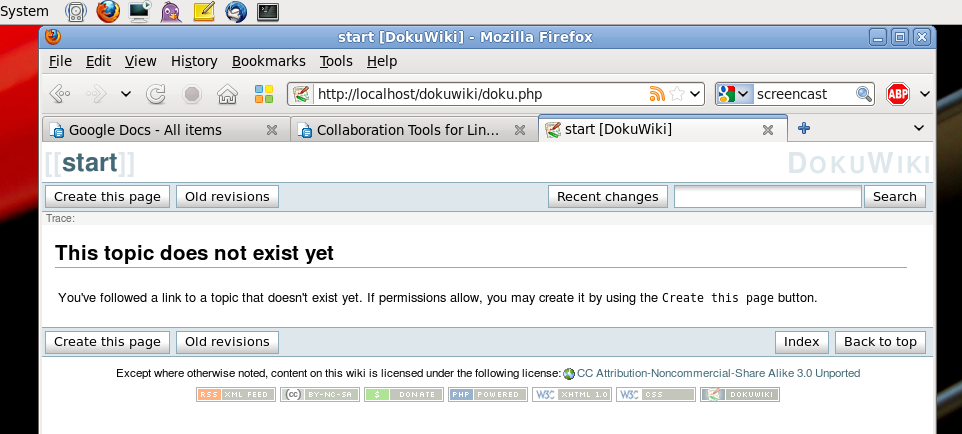Open the CC Attribution-Noncommercial-Share Alike license link

tap(717, 373)
